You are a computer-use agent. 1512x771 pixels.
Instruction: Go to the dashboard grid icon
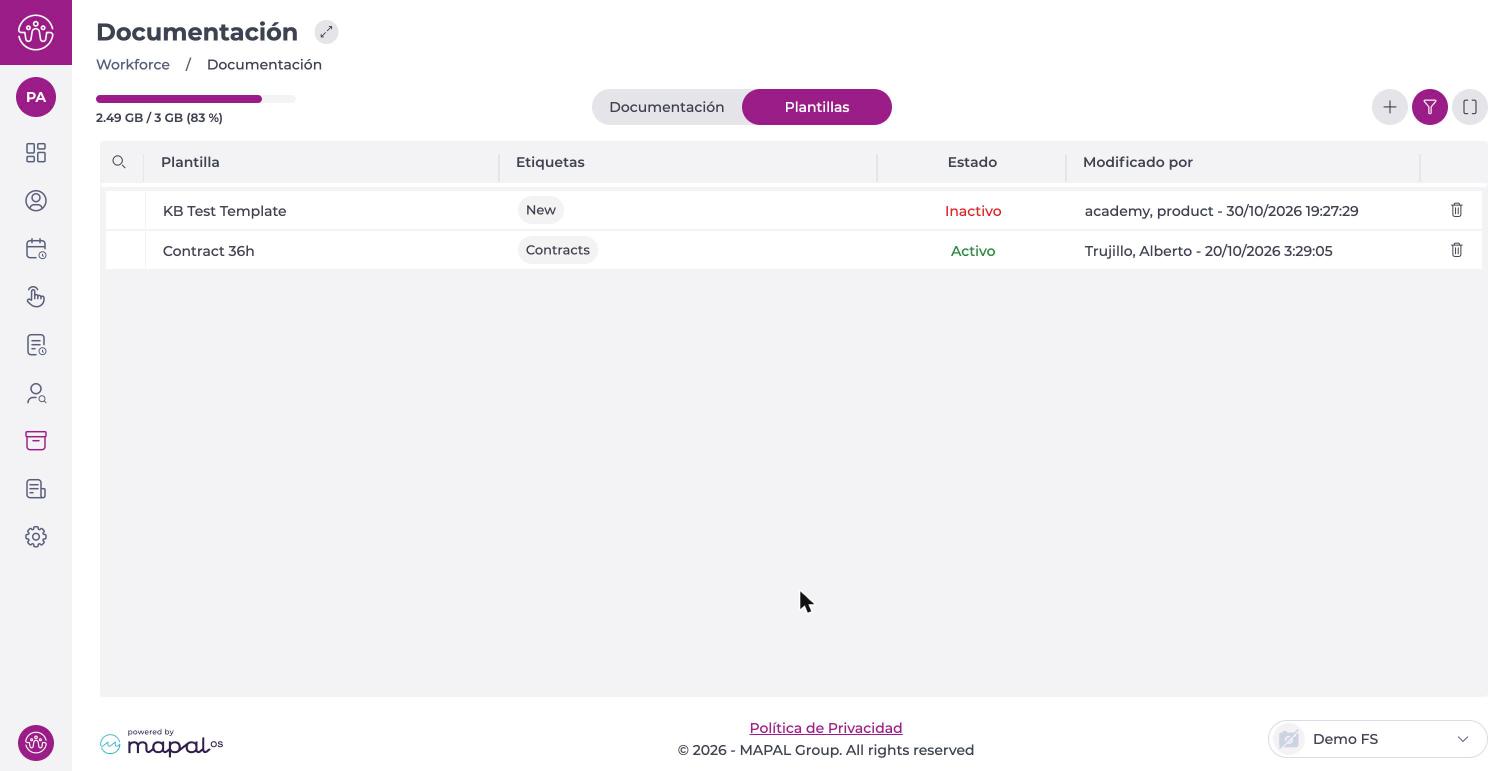click(x=36, y=153)
